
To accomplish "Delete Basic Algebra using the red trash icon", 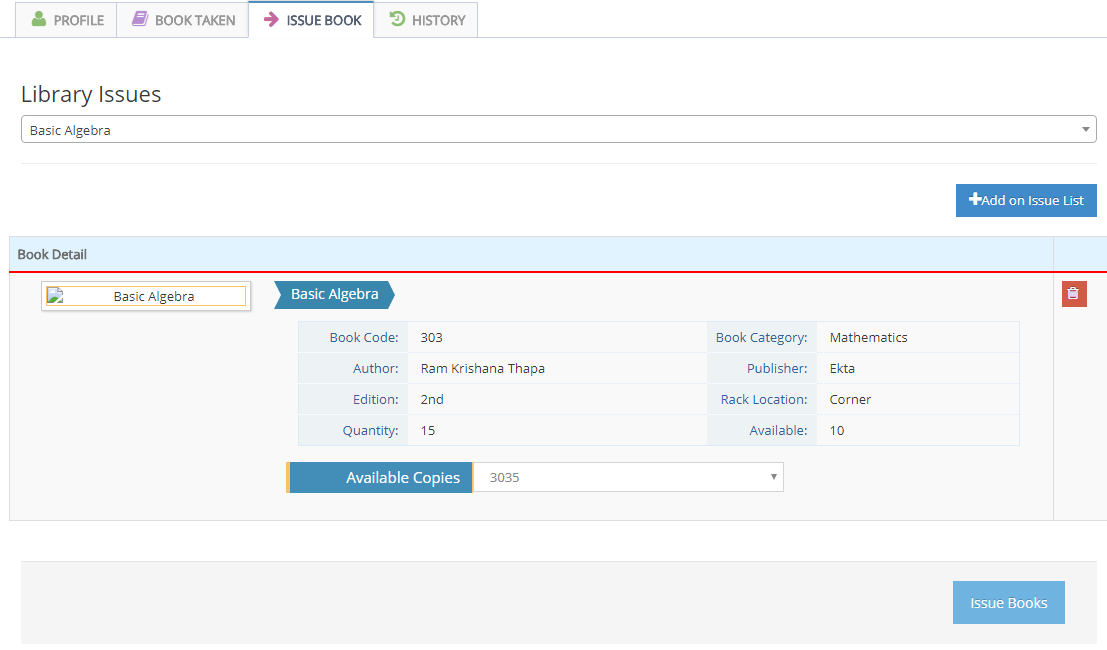I will (1073, 294).
